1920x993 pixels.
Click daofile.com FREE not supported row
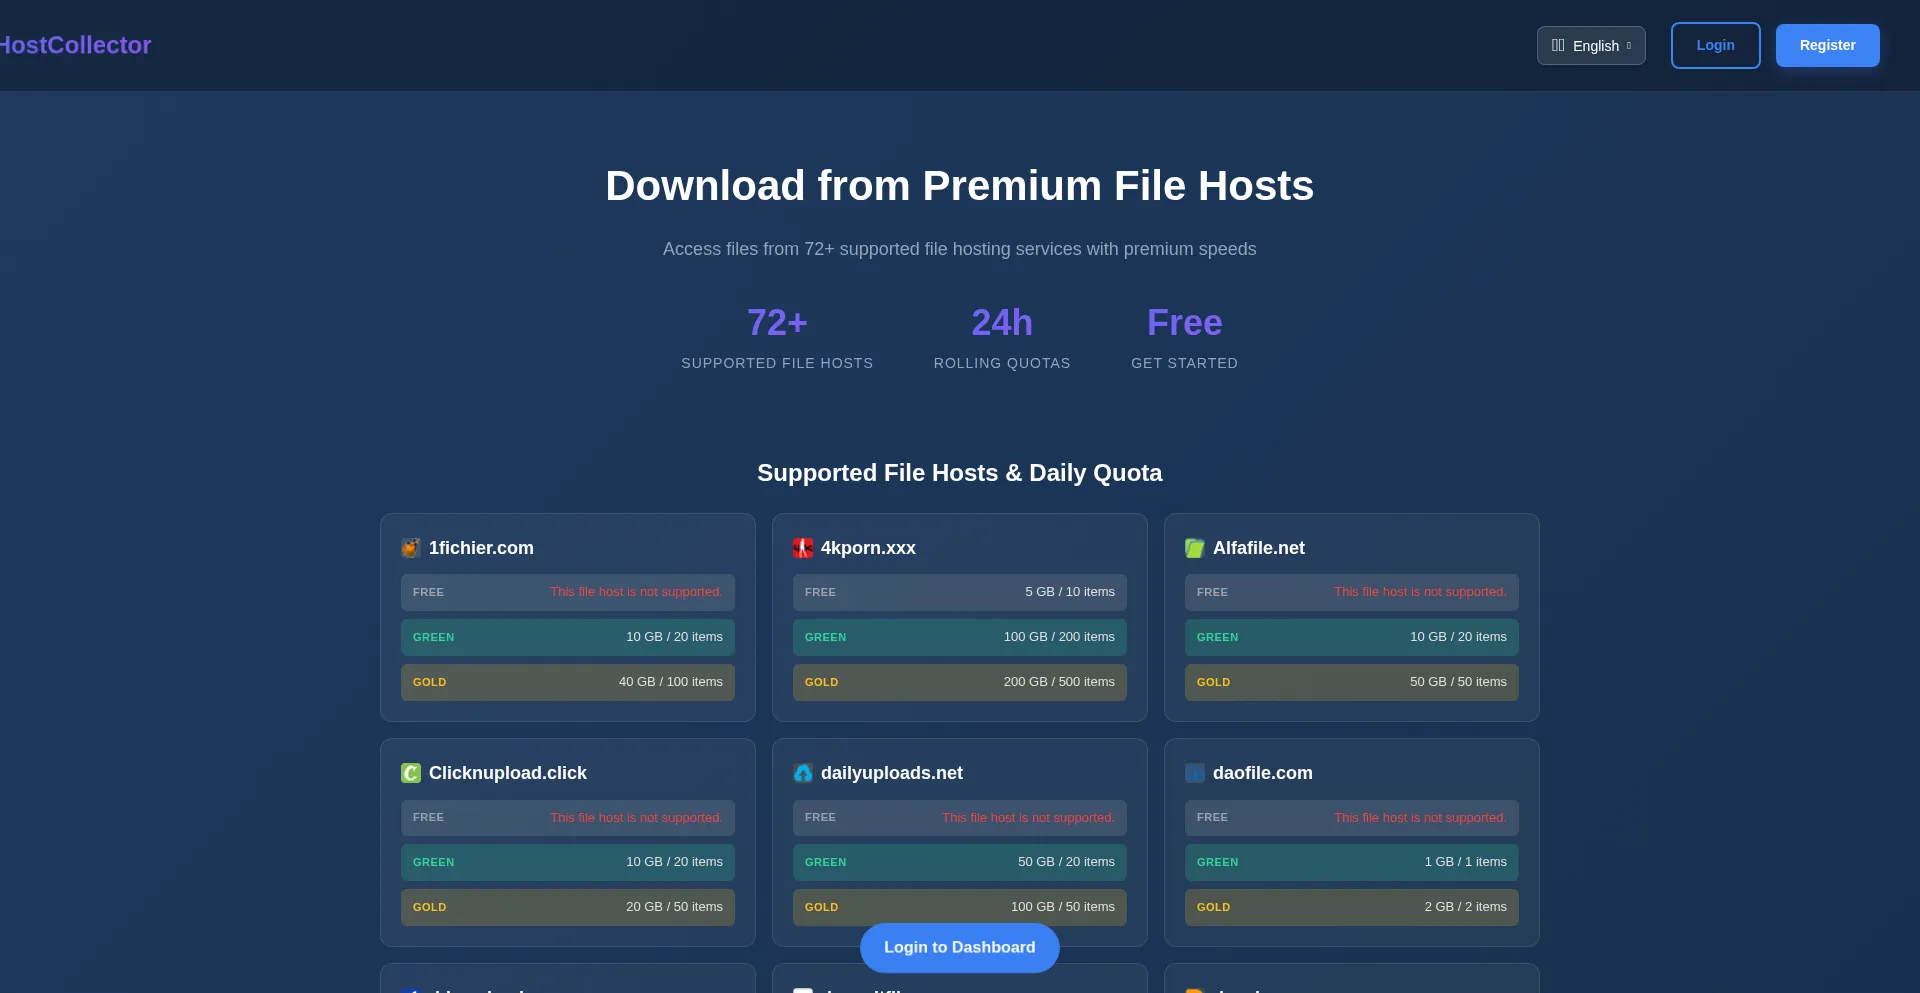pos(1351,817)
